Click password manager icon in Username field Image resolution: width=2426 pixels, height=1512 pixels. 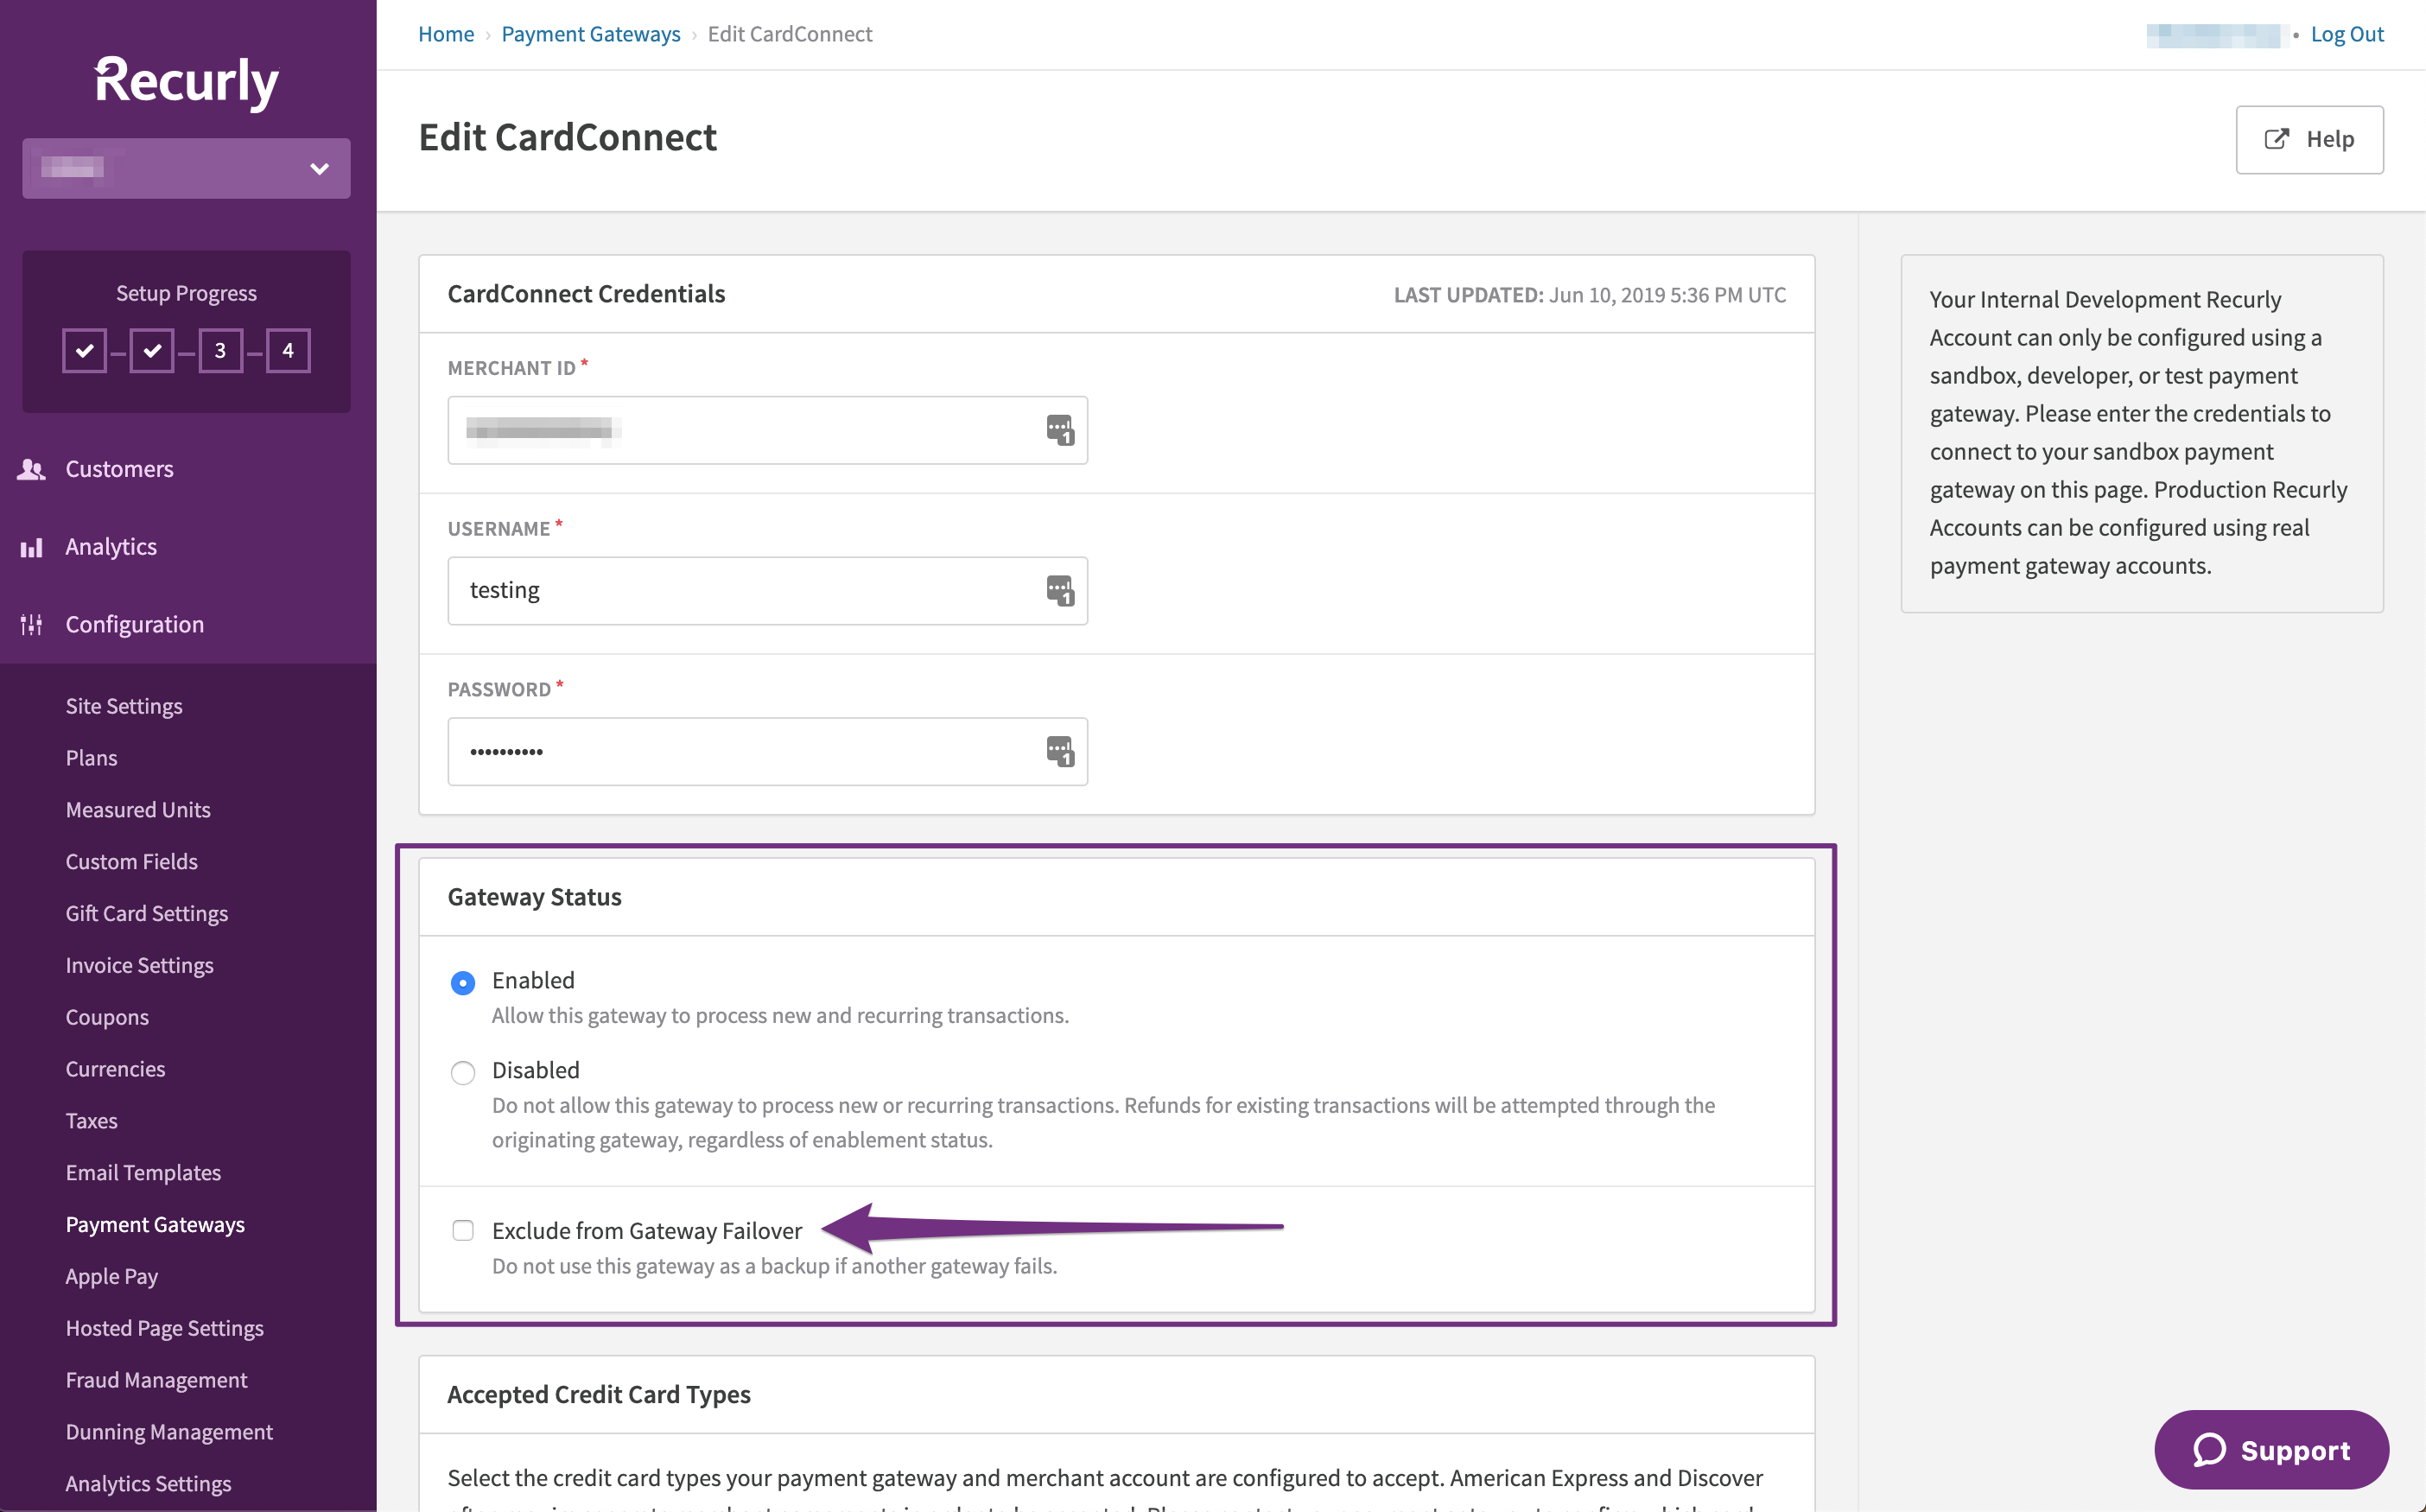click(x=1059, y=590)
